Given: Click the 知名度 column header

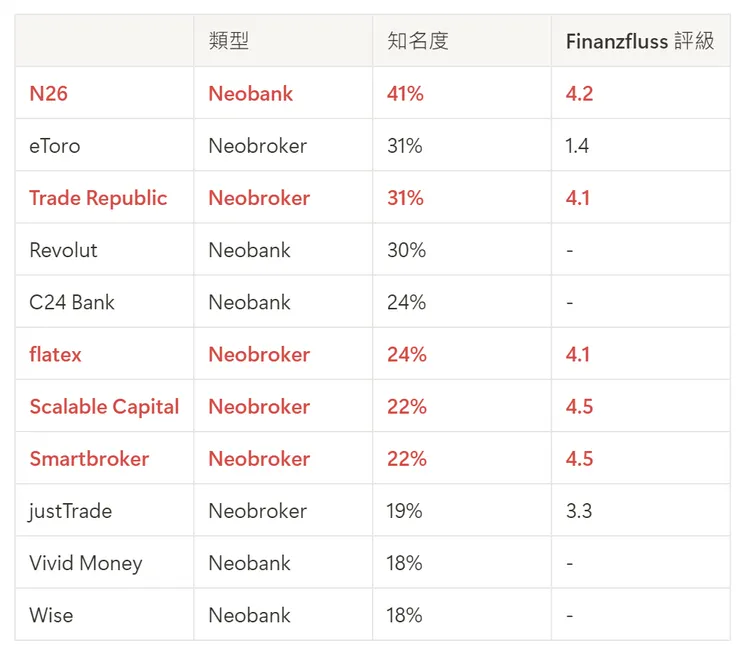Looking at the screenshot, I should [x=418, y=41].
